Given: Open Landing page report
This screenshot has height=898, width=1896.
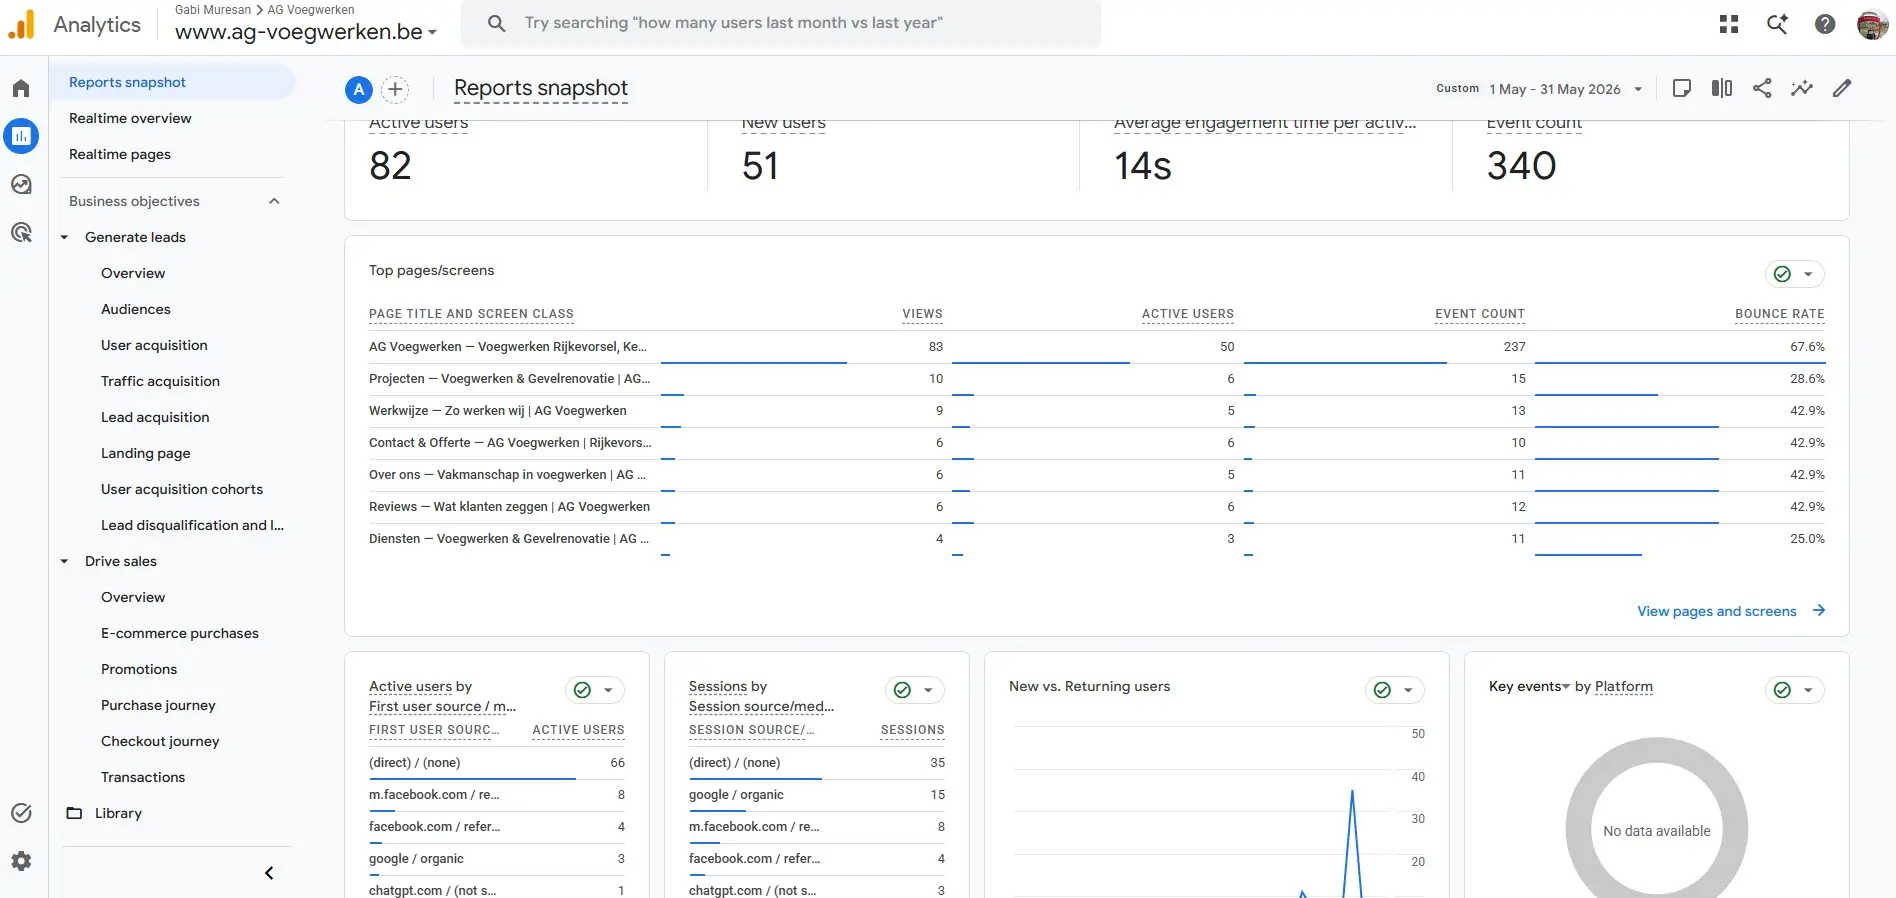Looking at the screenshot, I should click(x=145, y=453).
